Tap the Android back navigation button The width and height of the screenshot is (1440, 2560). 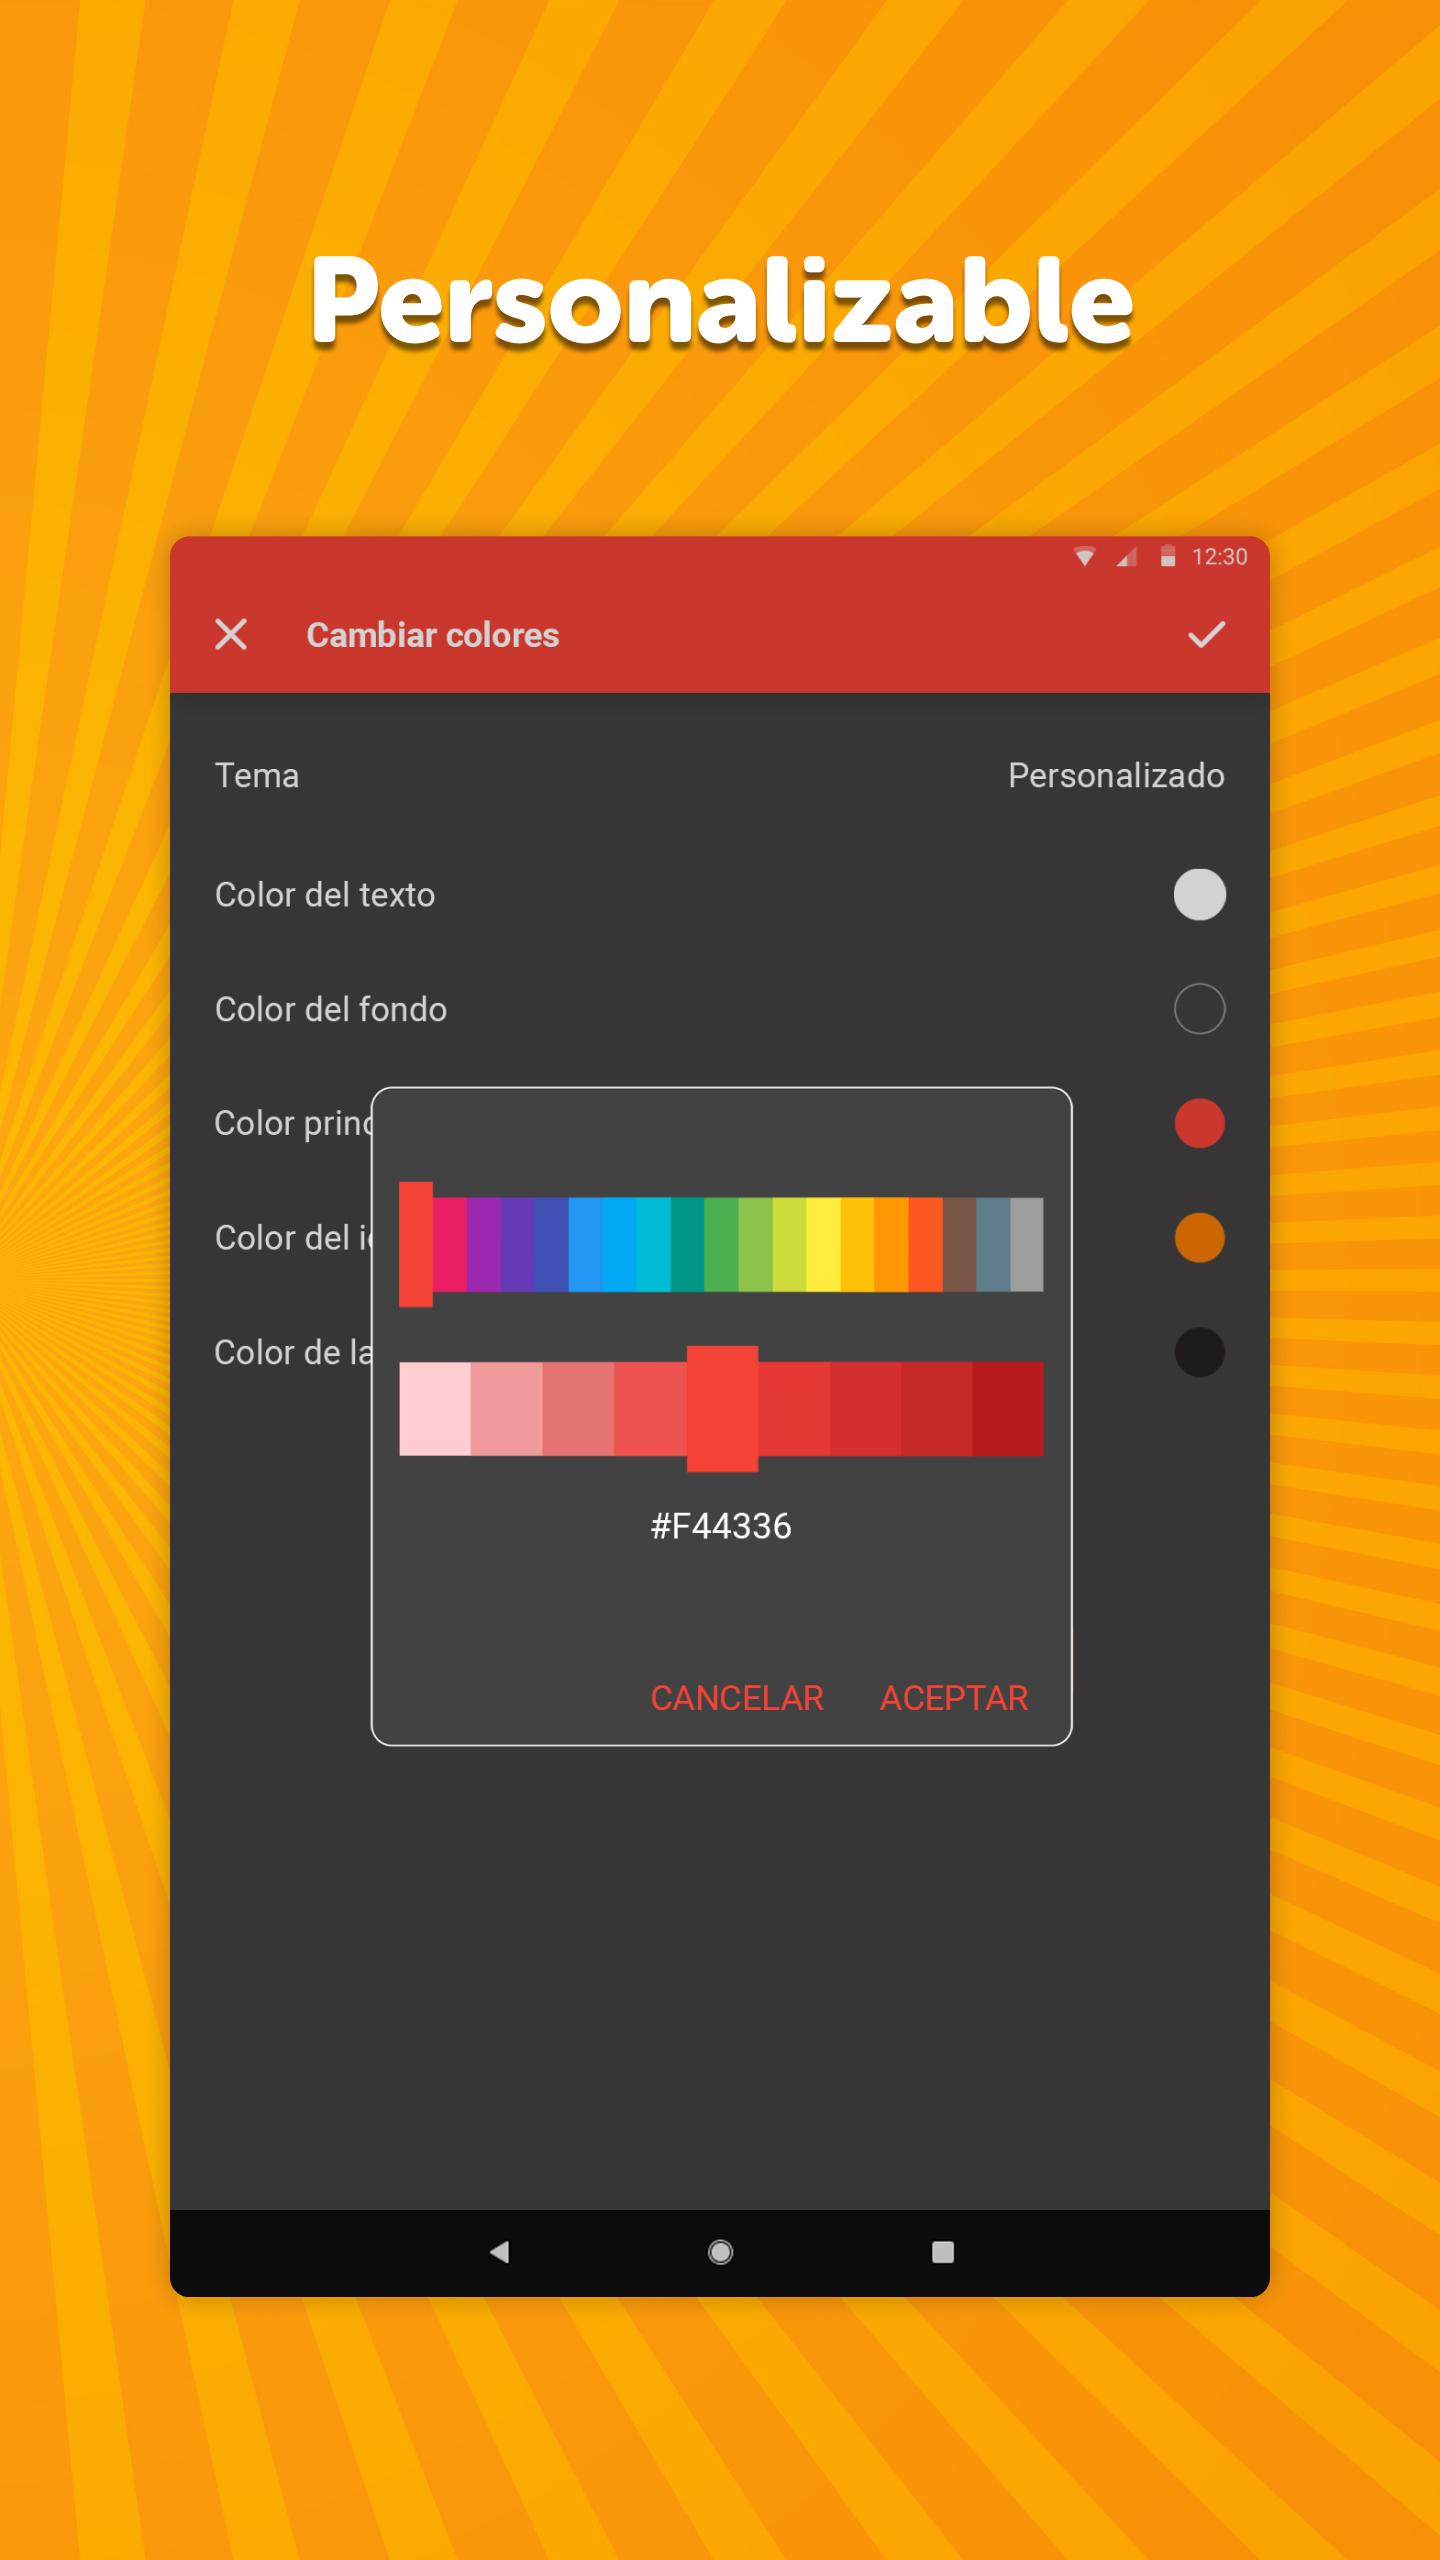pyautogui.click(x=499, y=2251)
